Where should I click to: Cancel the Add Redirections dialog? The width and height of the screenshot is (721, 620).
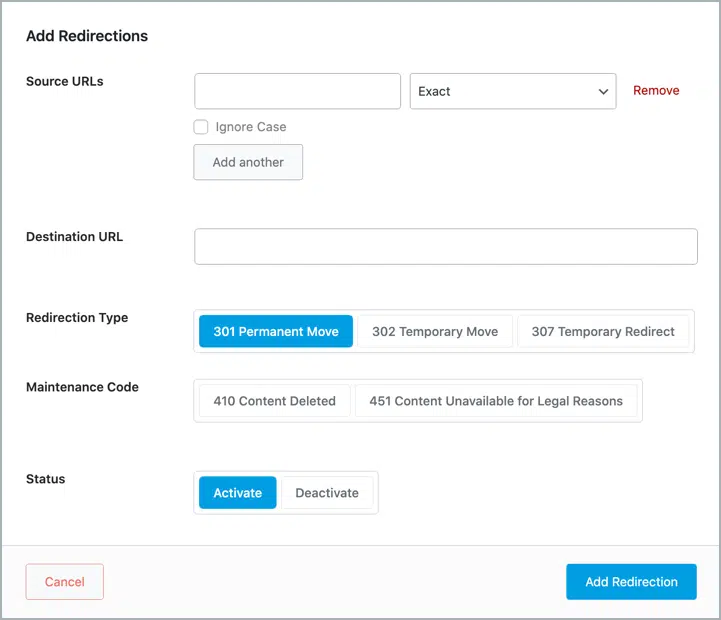(x=64, y=582)
